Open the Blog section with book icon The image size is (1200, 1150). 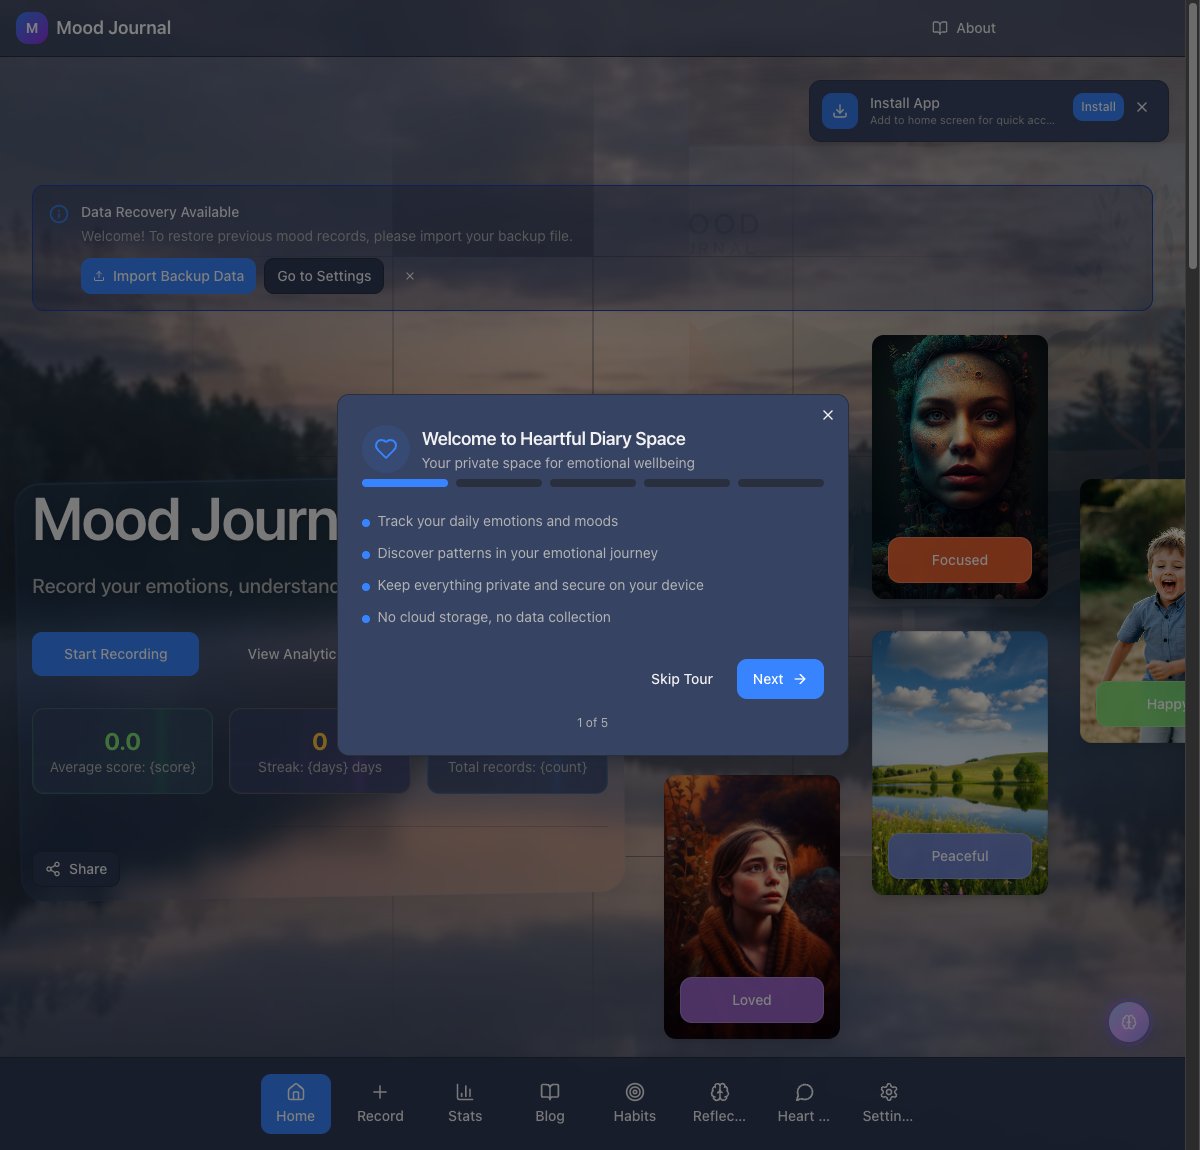[x=549, y=1103]
